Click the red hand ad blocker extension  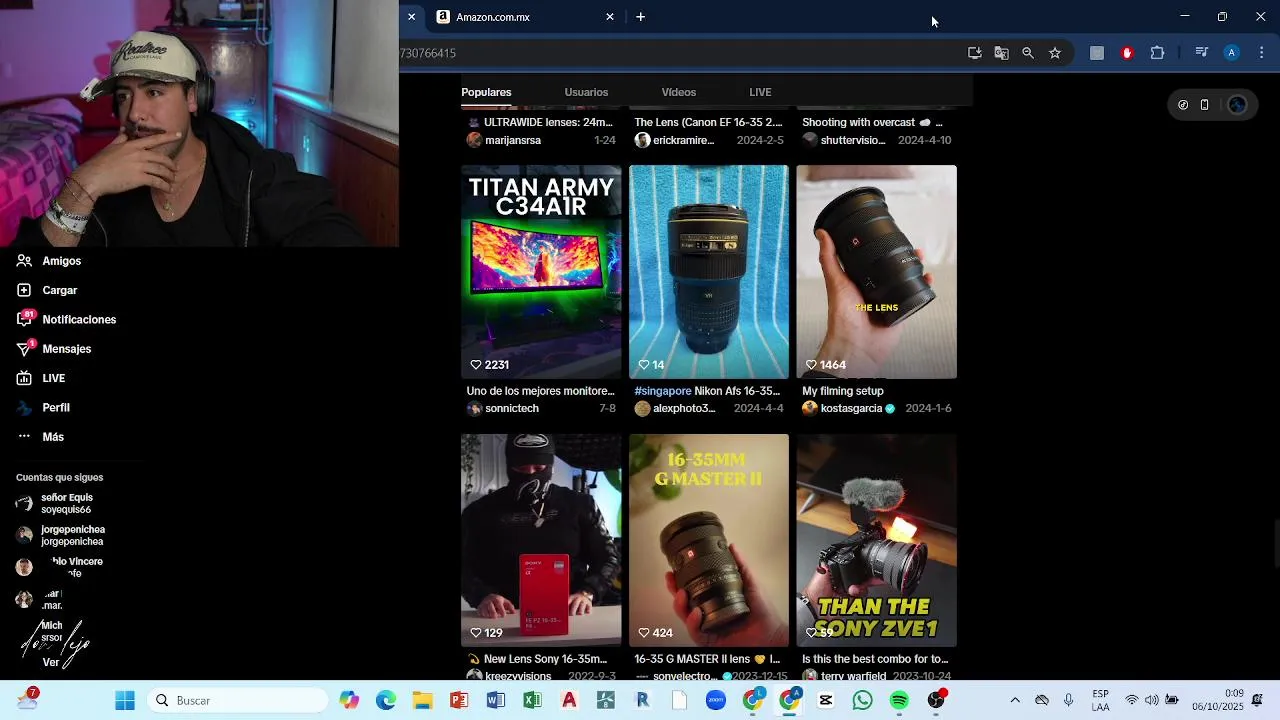pos(1127,53)
